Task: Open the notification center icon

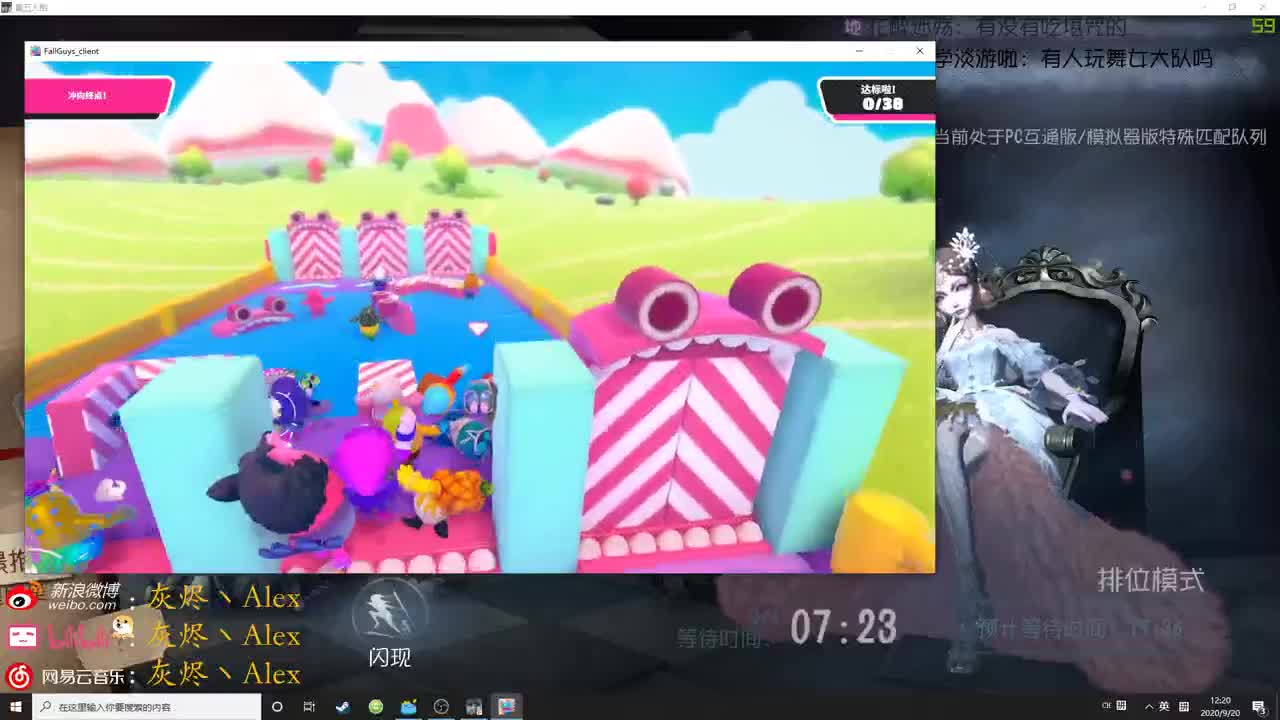Action: [1257, 707]
